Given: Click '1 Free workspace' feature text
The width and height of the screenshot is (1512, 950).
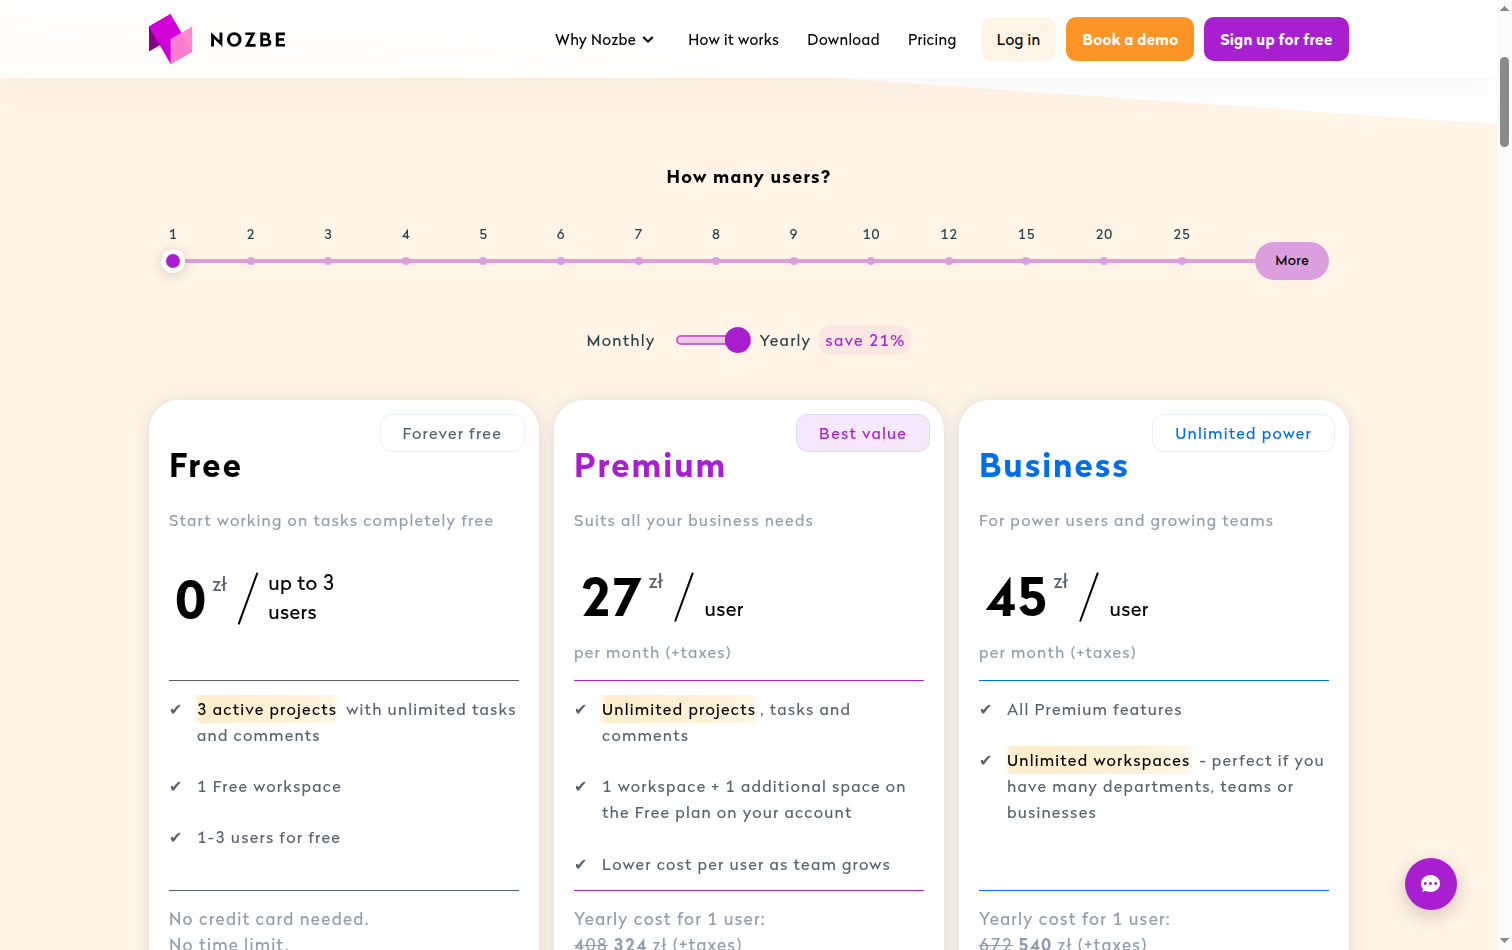Looking at the screenshot, I should click(x=269, y=786).
